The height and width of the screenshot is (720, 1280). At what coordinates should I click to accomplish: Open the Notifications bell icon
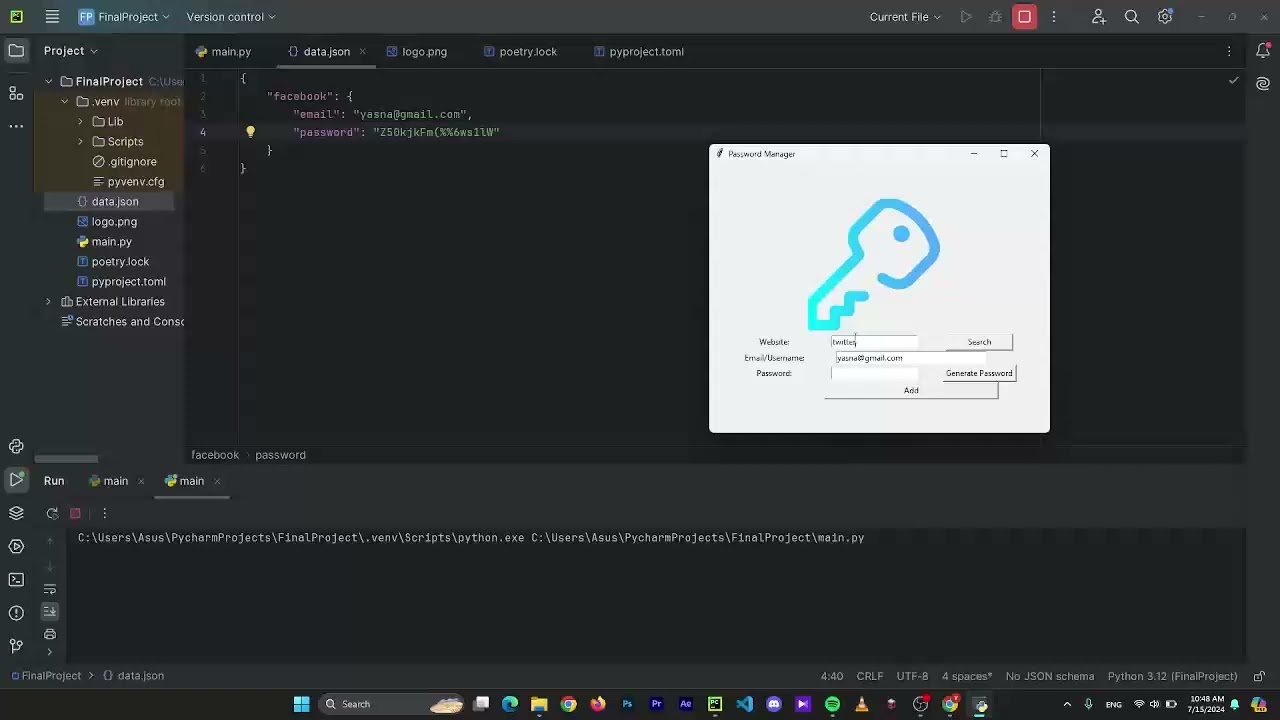pyautogui.click(x=1263, y=51)
